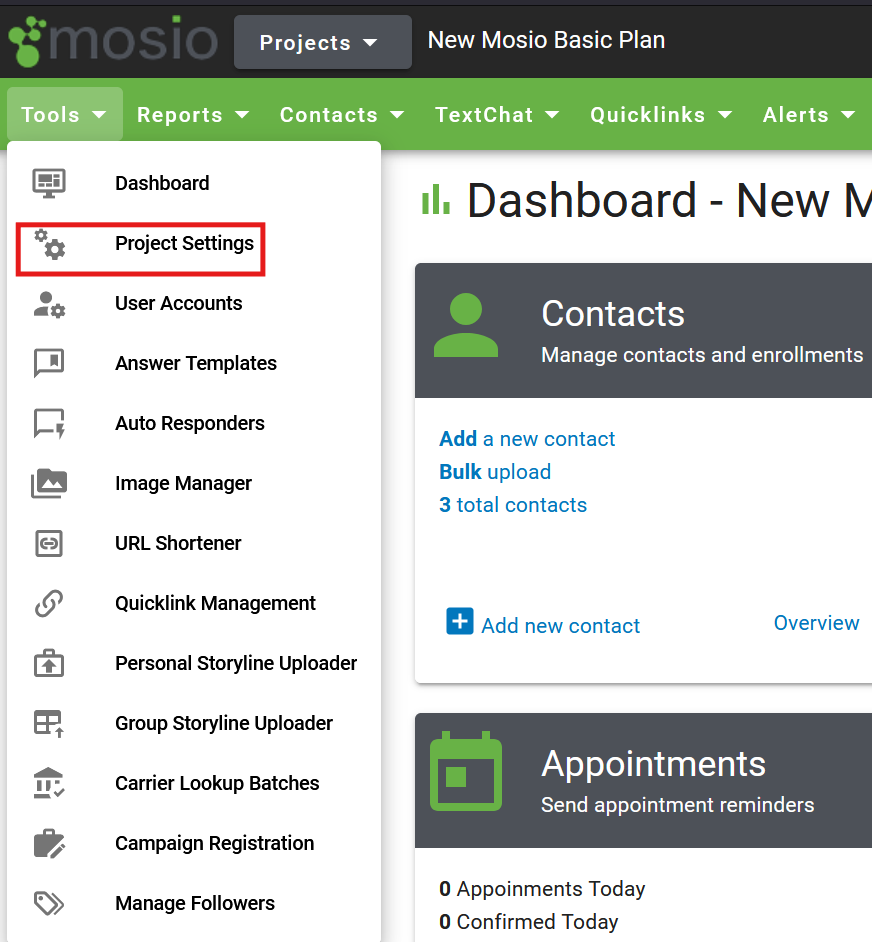This screenshot has width=872, height=942.
Task: Click the blue plus icon
Action: pyautogui.click(x=460, y=621)
